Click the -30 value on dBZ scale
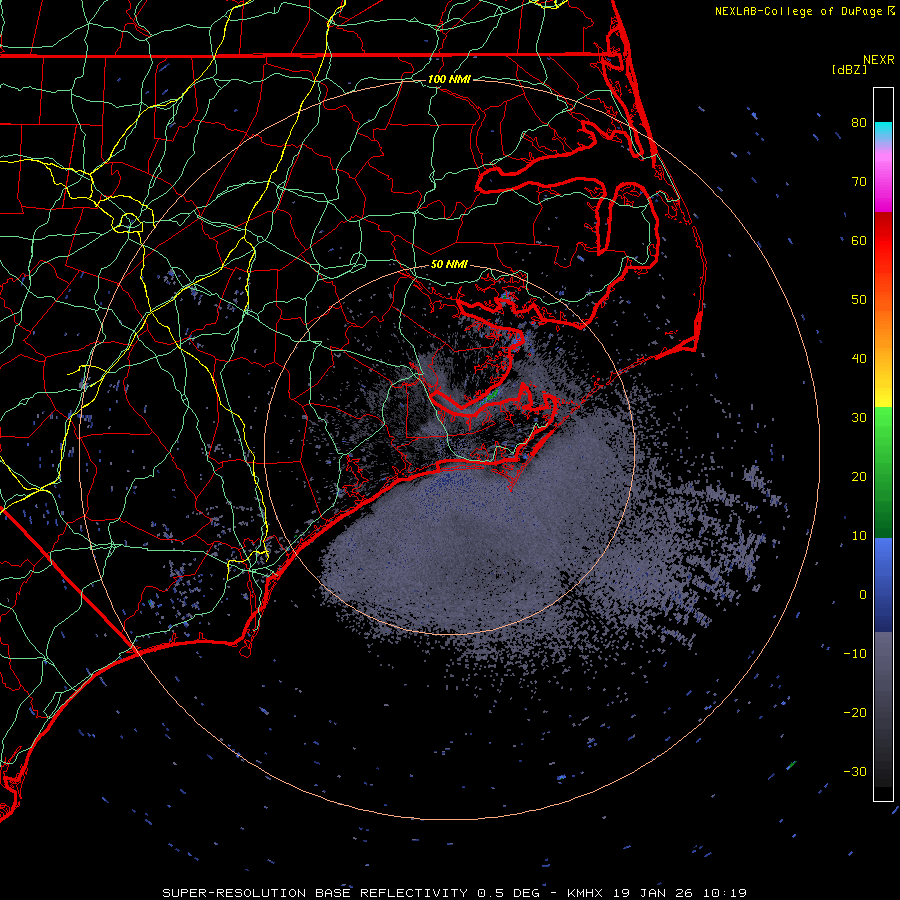This screenshot has height=900, width=900. pos(855,771)
